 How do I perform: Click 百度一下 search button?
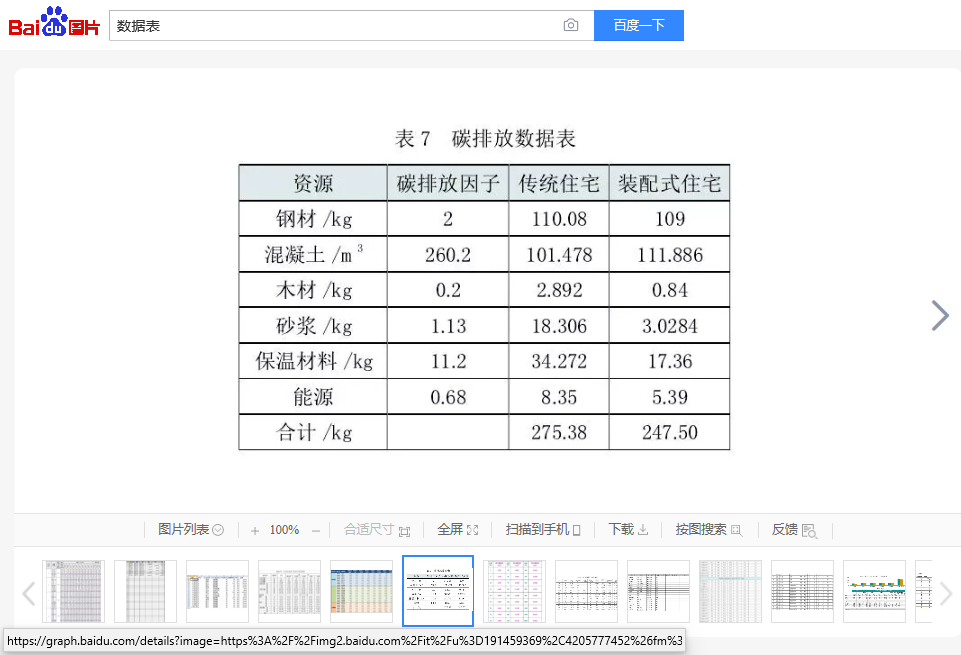(638, 25)
